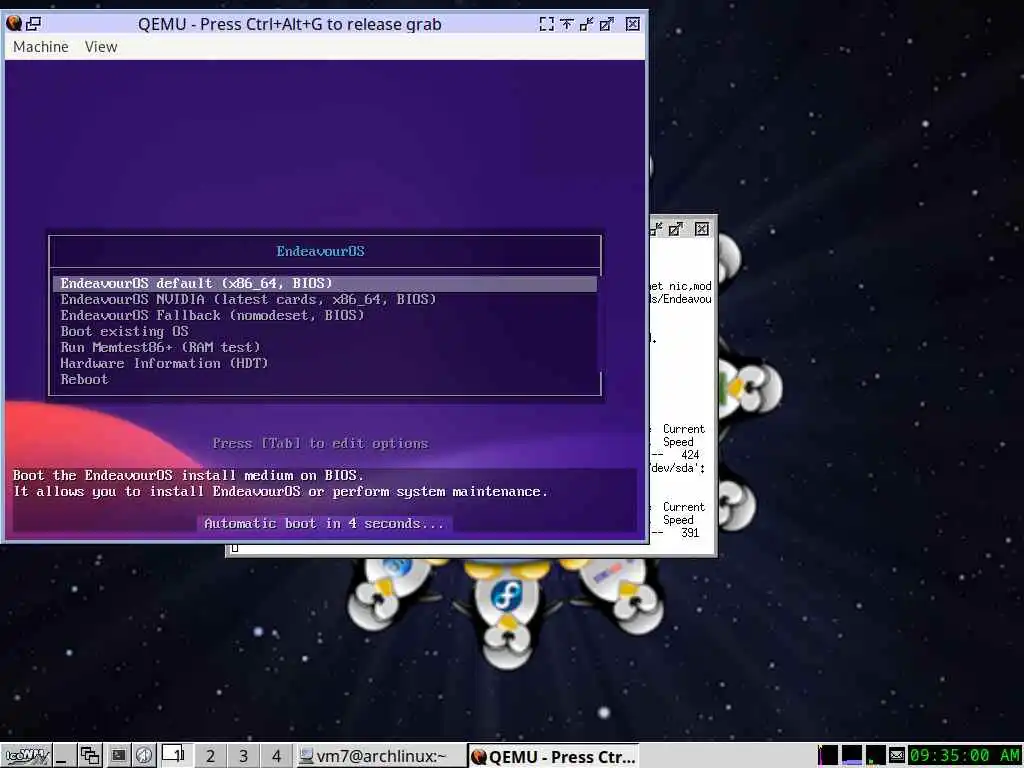The image size is (1024, 768).
Task: Toggle fullscreen for the QEMU window
Action: 547,24
